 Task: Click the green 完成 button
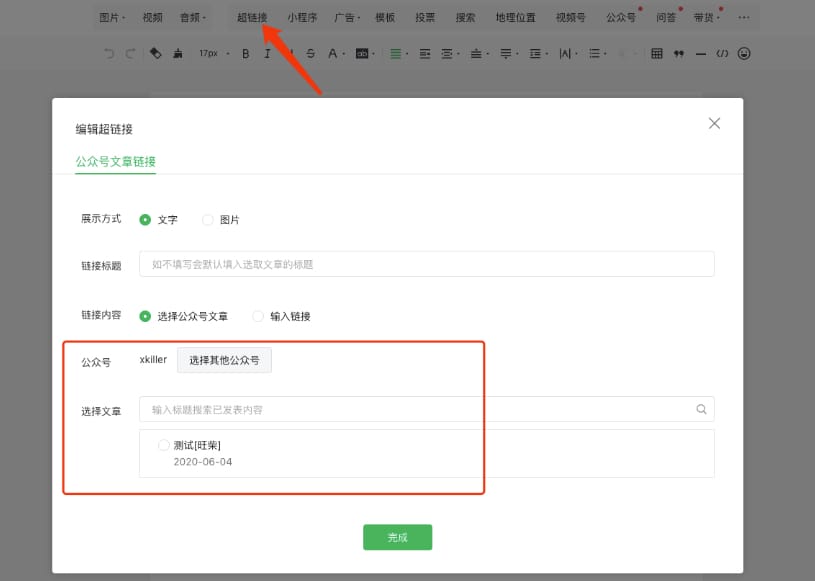tap(398, 537)
